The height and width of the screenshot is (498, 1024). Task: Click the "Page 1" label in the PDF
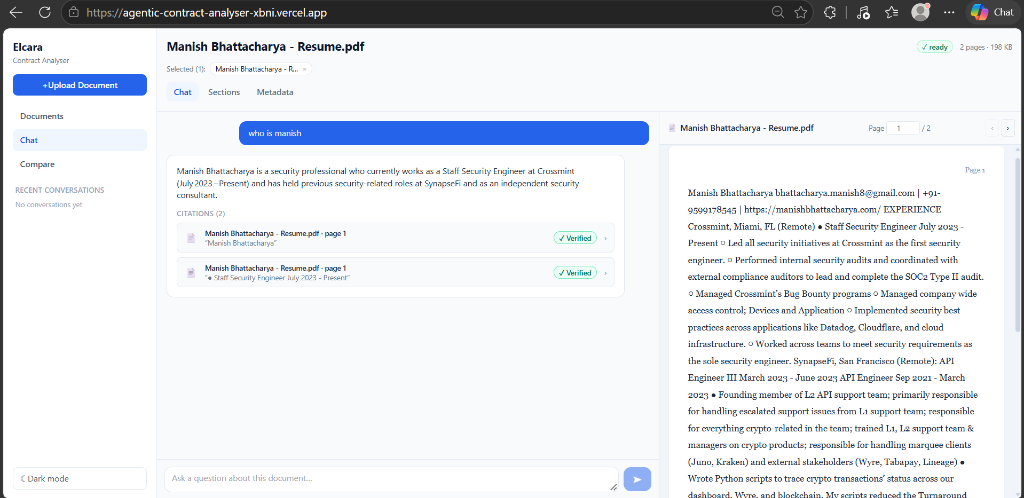point(974,170)
